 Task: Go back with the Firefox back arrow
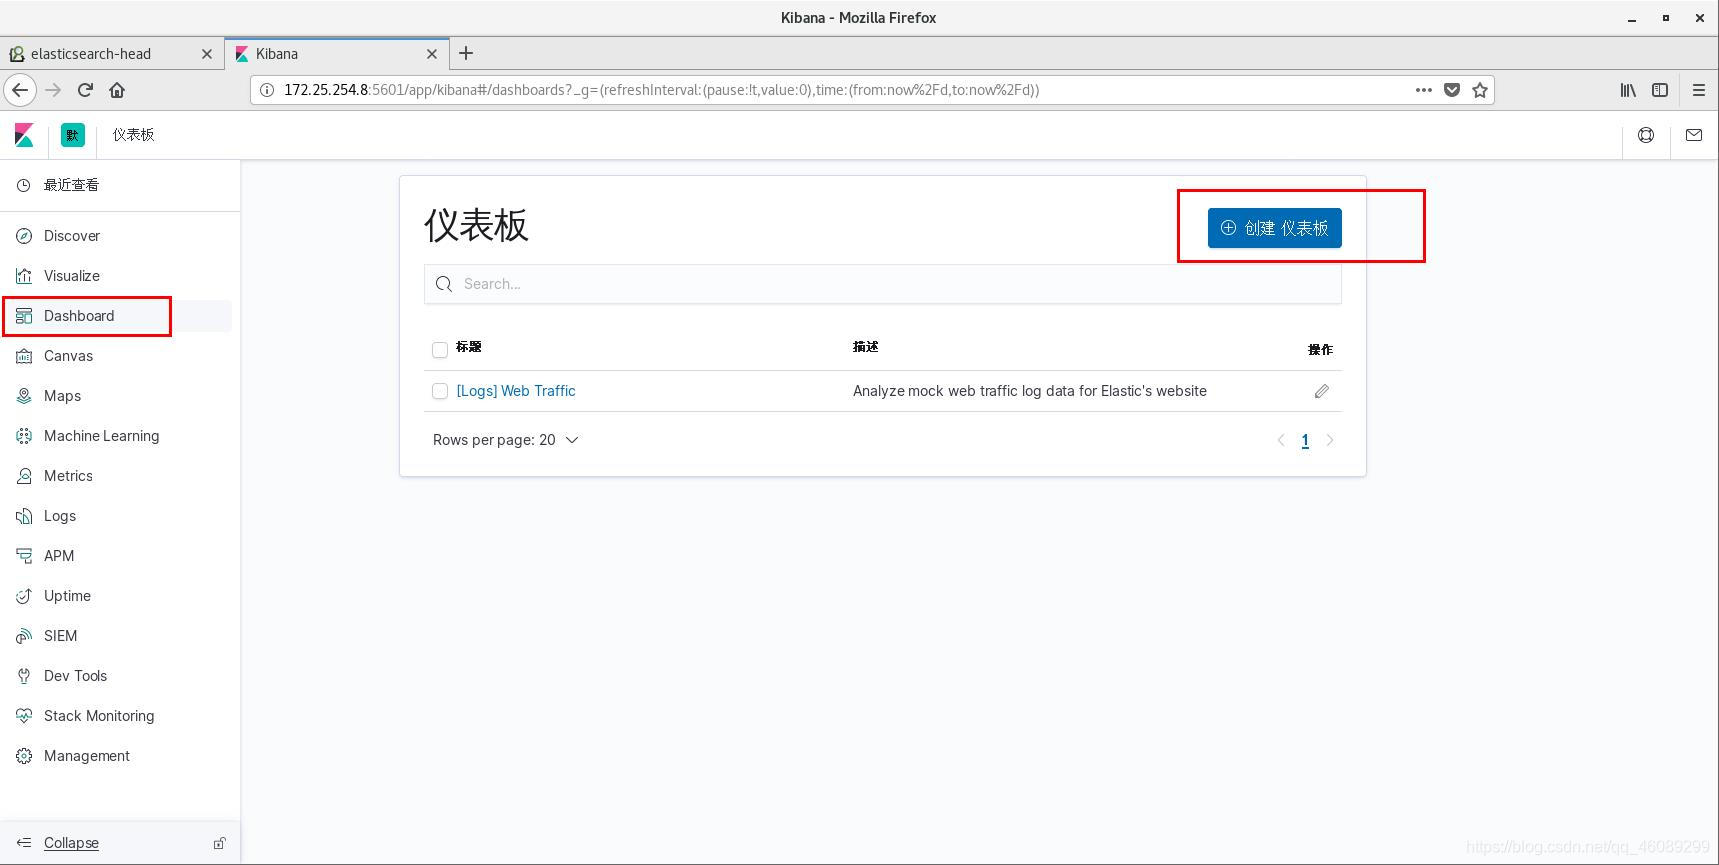pos(20,90)
